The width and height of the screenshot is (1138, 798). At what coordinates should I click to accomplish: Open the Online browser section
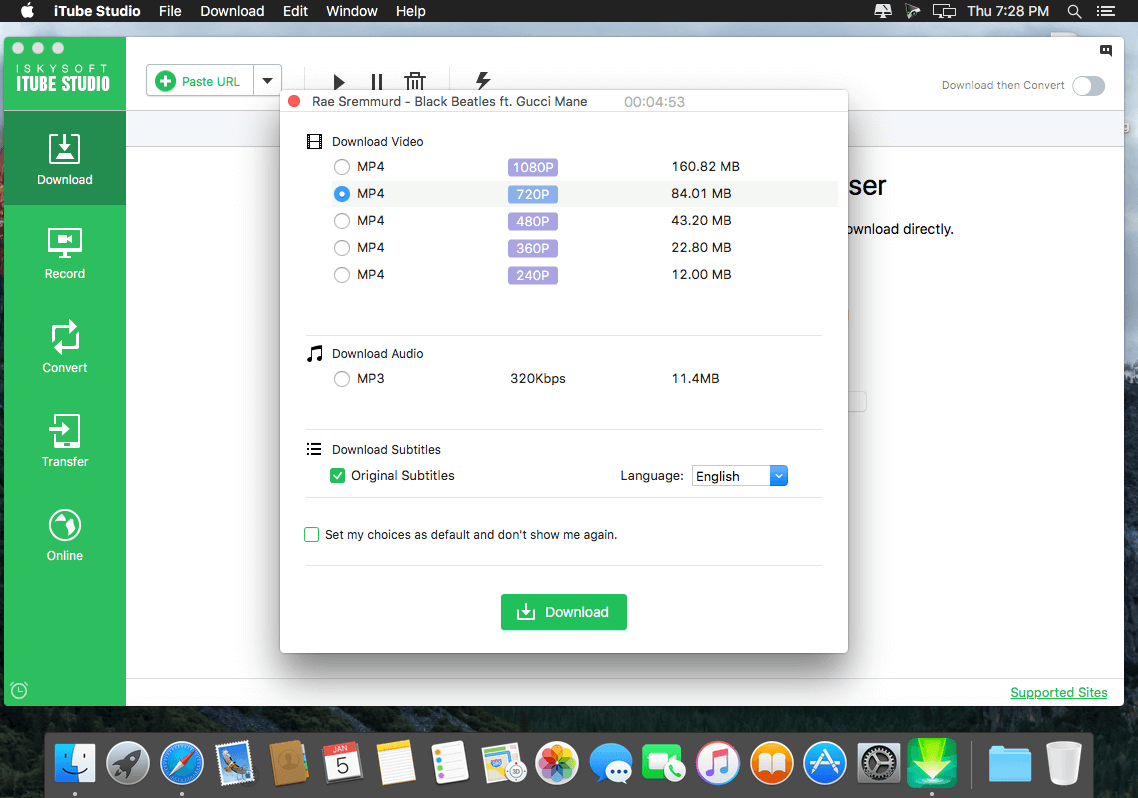point(65,535)
